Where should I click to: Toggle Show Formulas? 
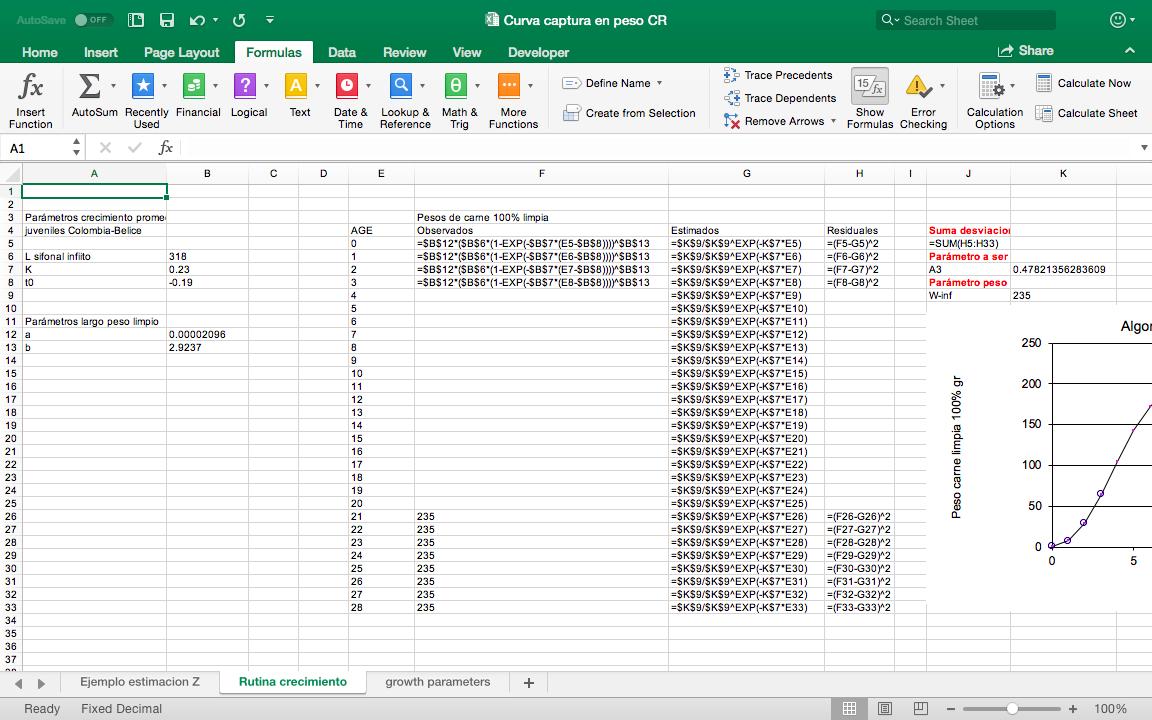pyautogui.click(x=870, y=98)
